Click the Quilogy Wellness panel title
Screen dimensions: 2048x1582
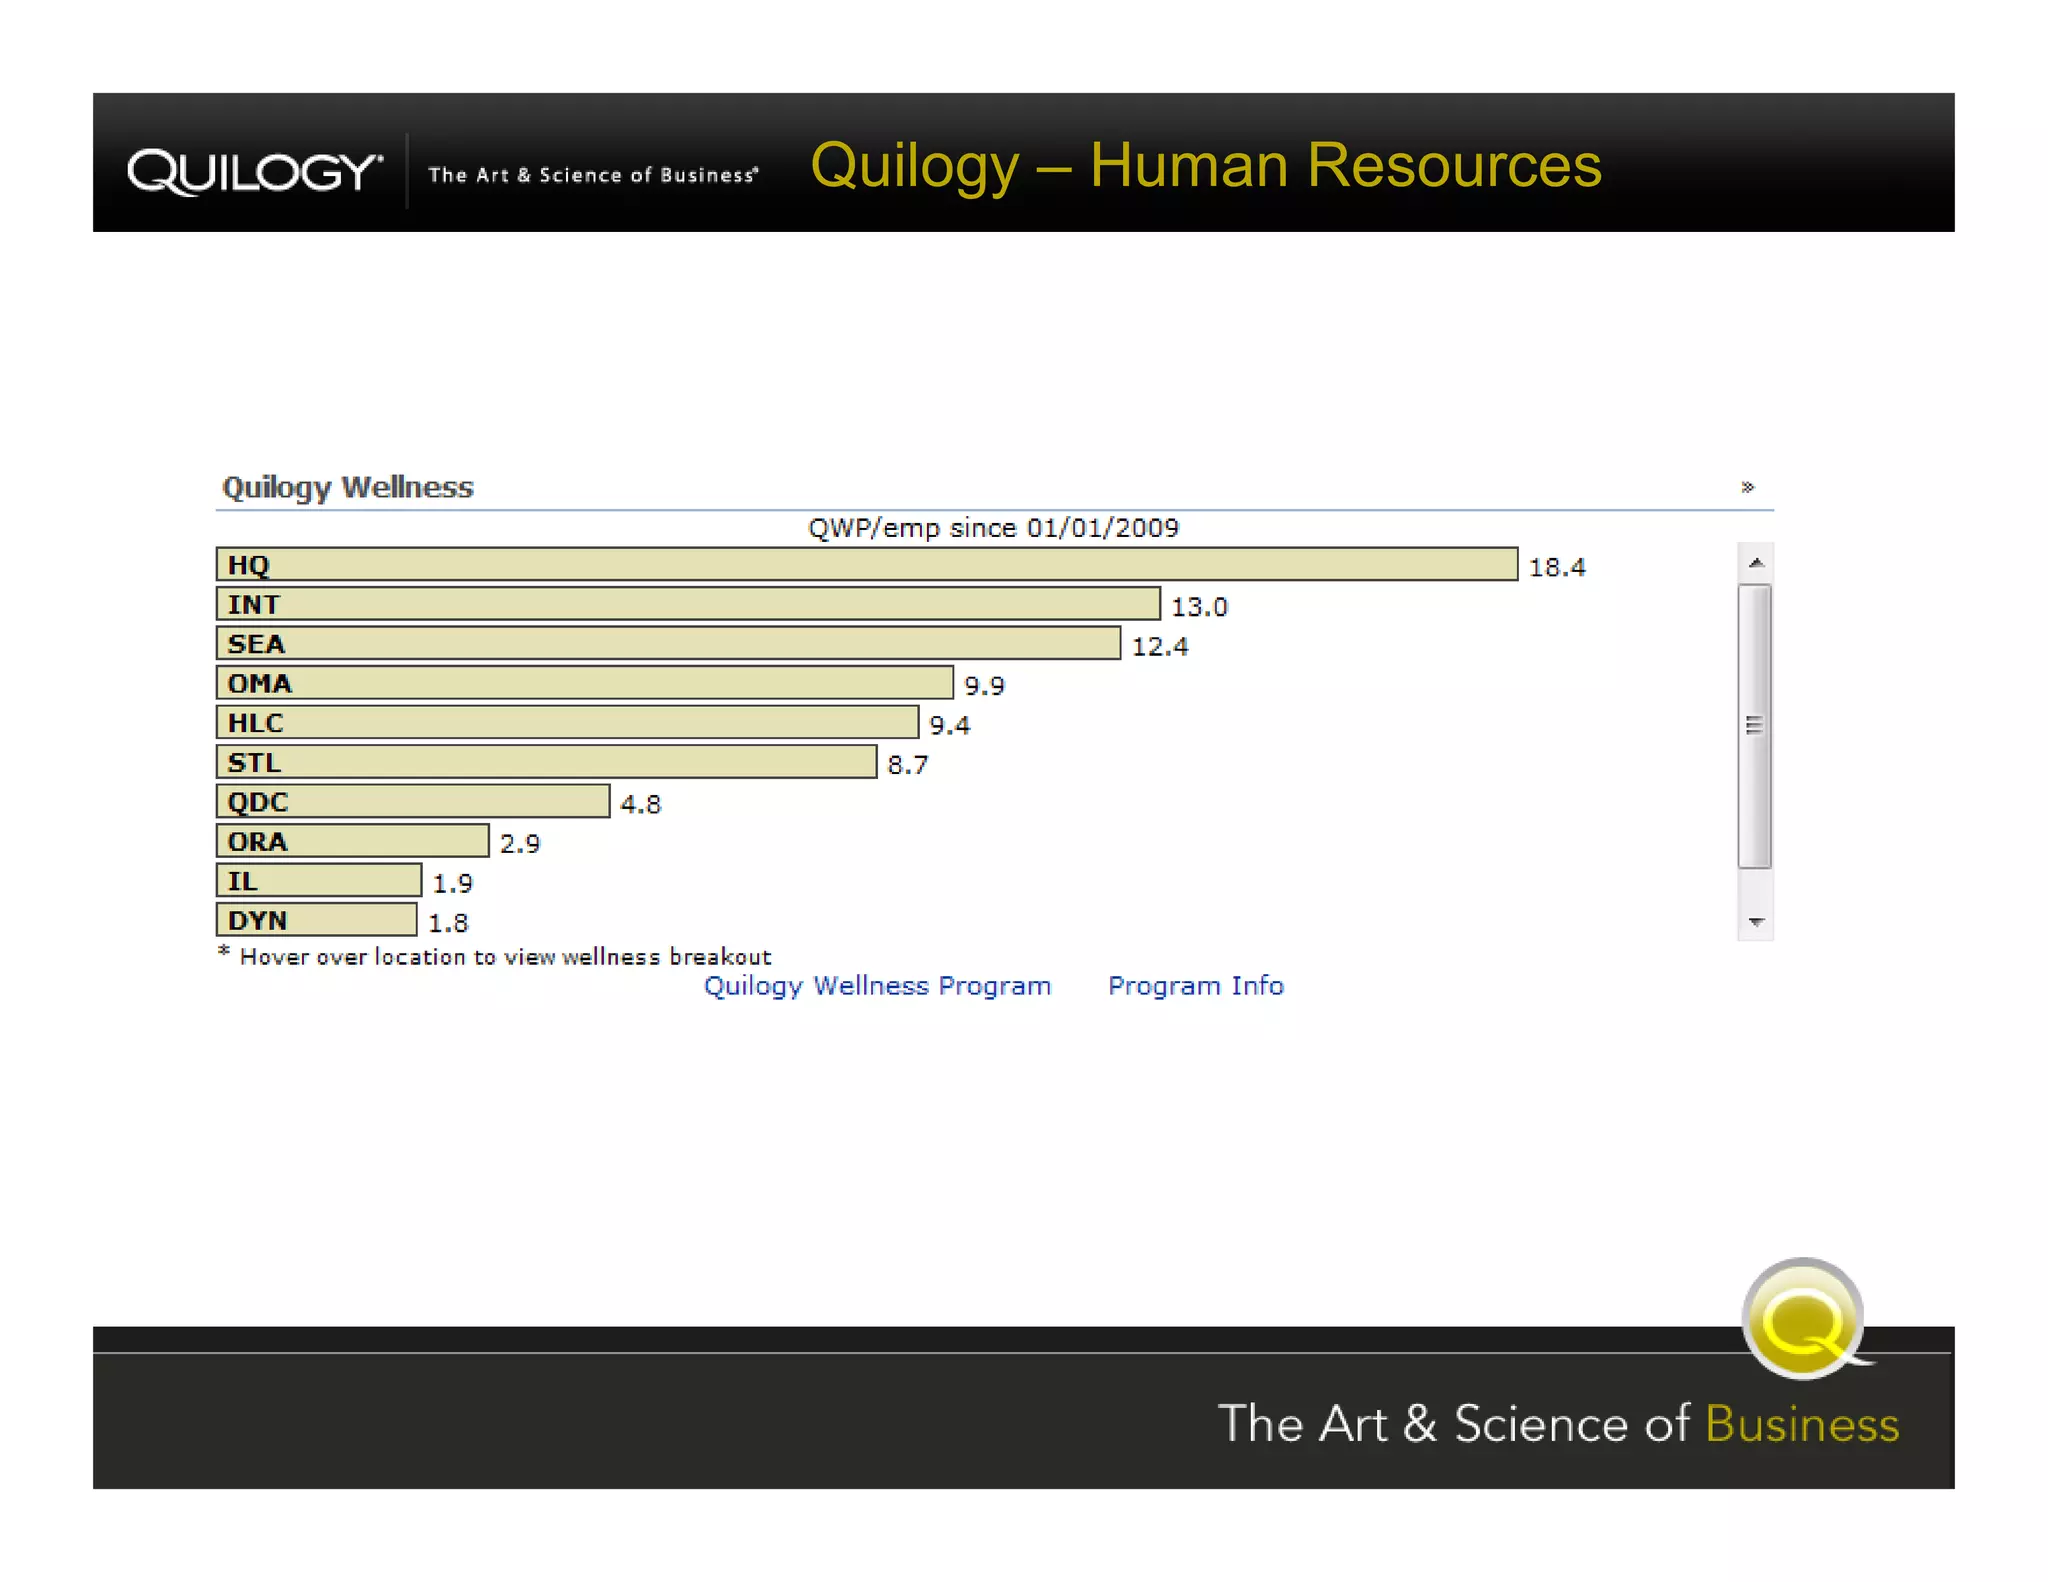tap(347, 487)
